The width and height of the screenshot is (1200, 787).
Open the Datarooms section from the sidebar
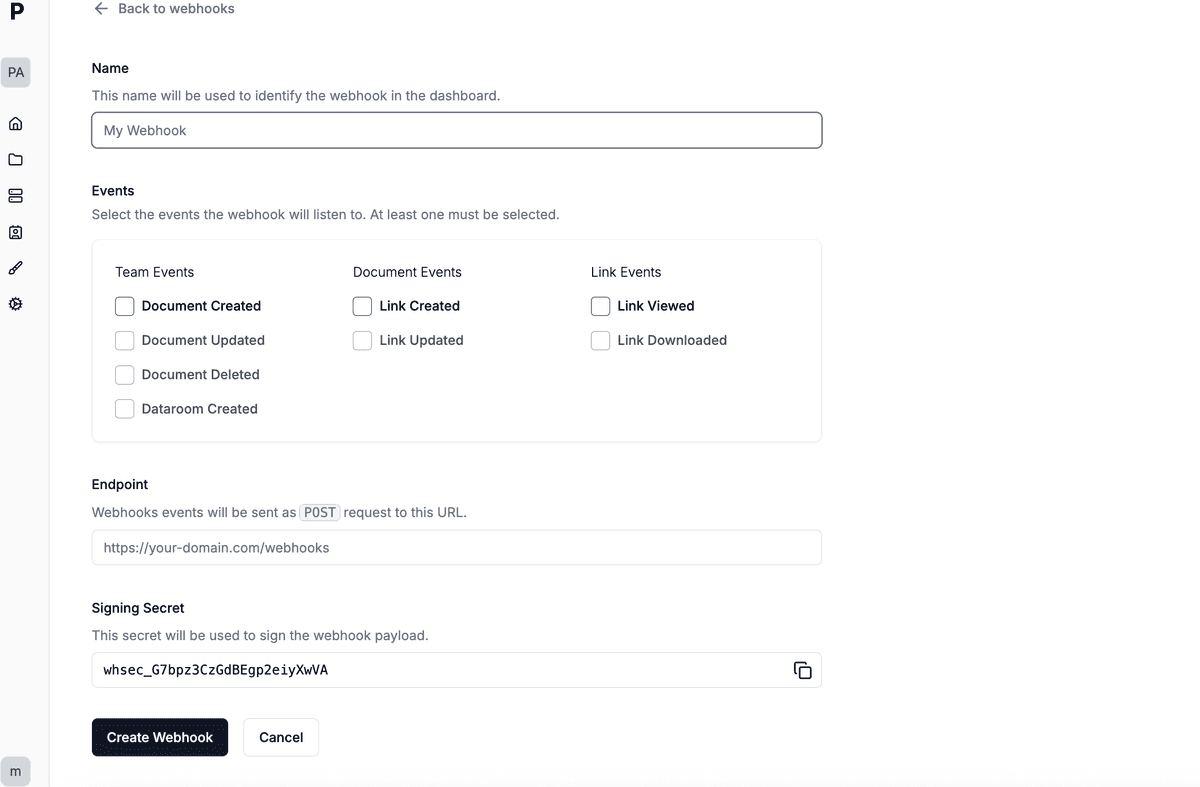coord(15,195)
